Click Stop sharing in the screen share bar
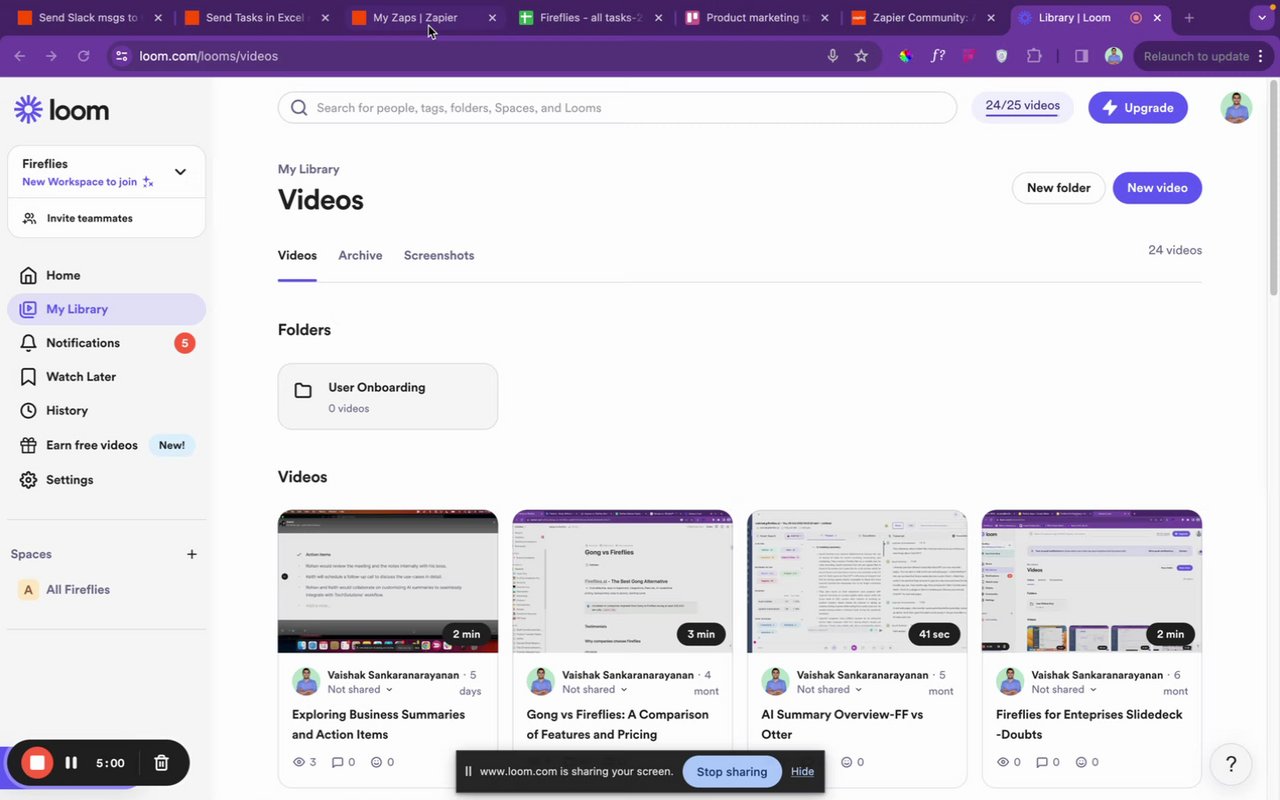Image resolution: width=1280 pixels, height=800 pixels. (x=732, y=772)
